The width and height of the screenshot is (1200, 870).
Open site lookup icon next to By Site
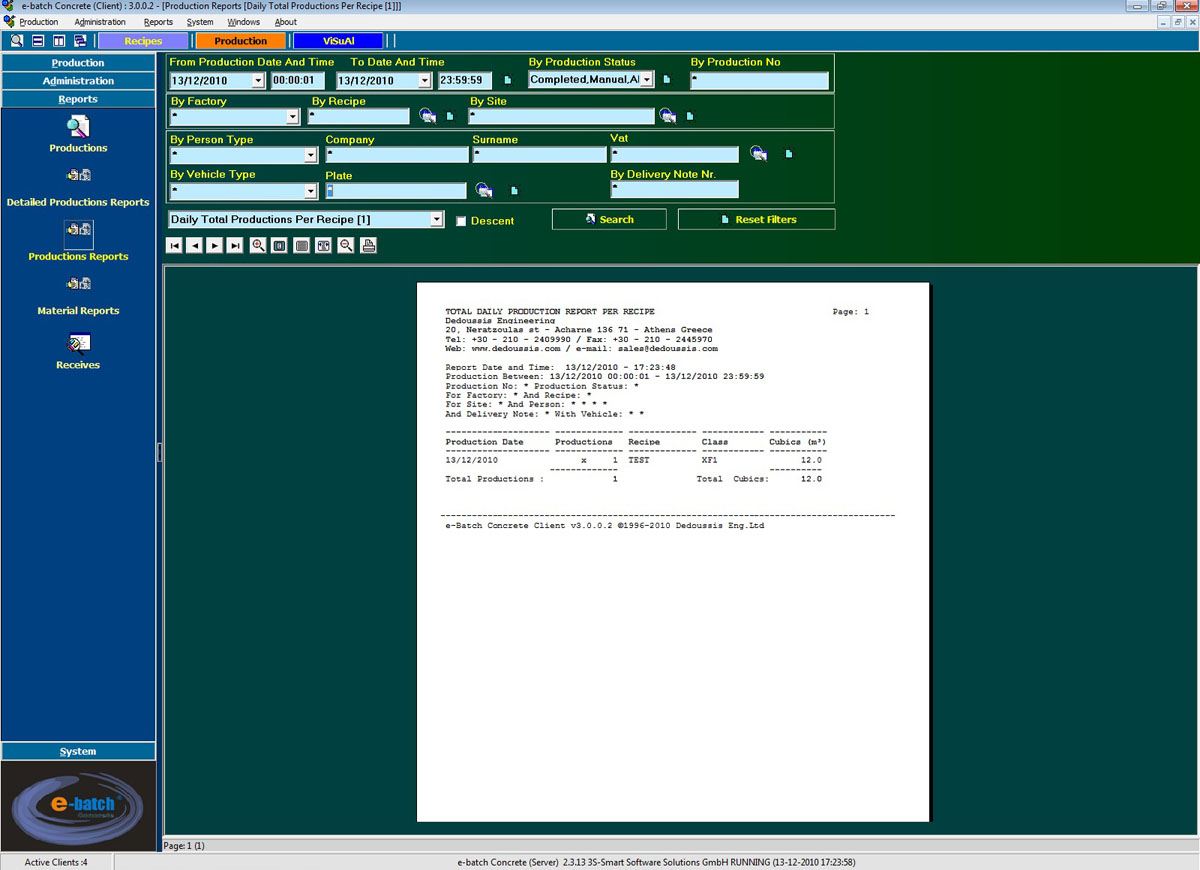[x=667, y=116]
